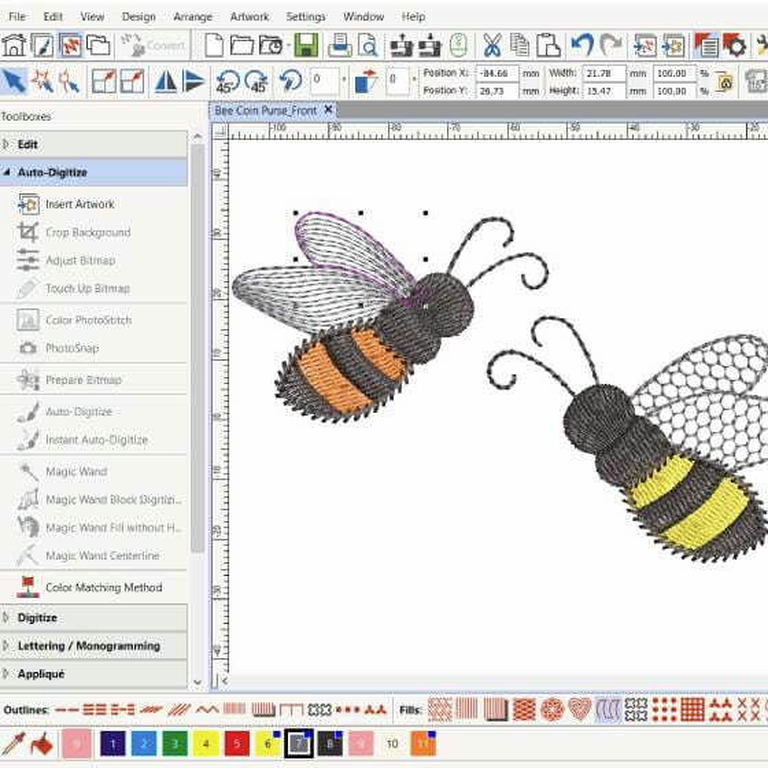Viewport: 768px width, 768px height.
Task: Click the Width input field
Action: pyautogui.click(x=603, y=73)
